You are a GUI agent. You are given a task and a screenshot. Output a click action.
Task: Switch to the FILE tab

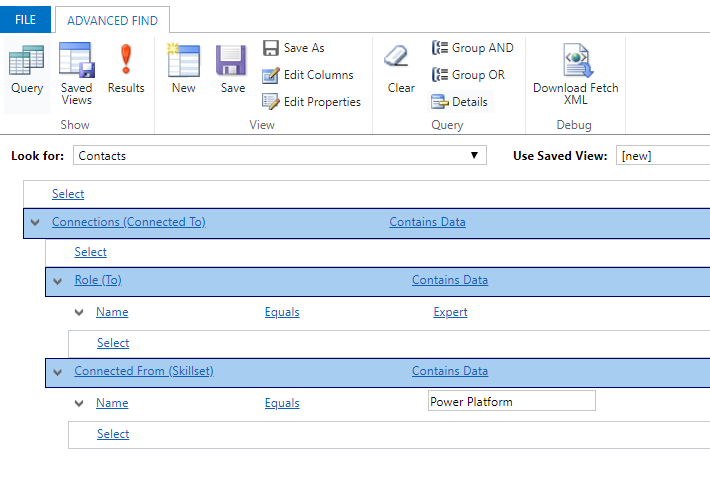(25, 19)
